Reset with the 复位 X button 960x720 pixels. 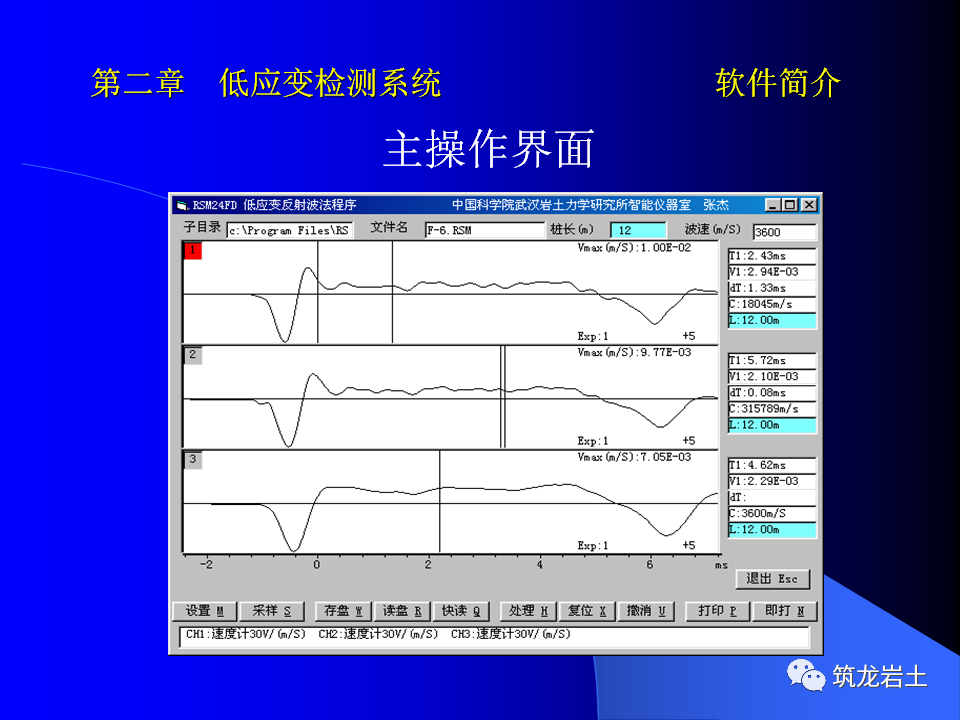coord(587,610)
